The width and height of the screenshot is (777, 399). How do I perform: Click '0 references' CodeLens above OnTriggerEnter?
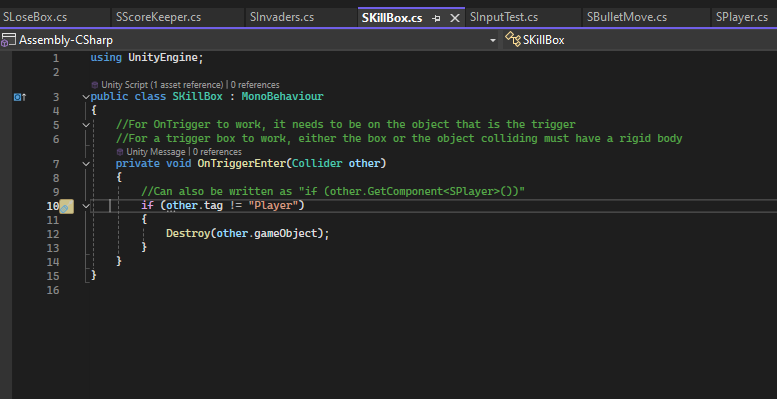(x=218, y=152)
